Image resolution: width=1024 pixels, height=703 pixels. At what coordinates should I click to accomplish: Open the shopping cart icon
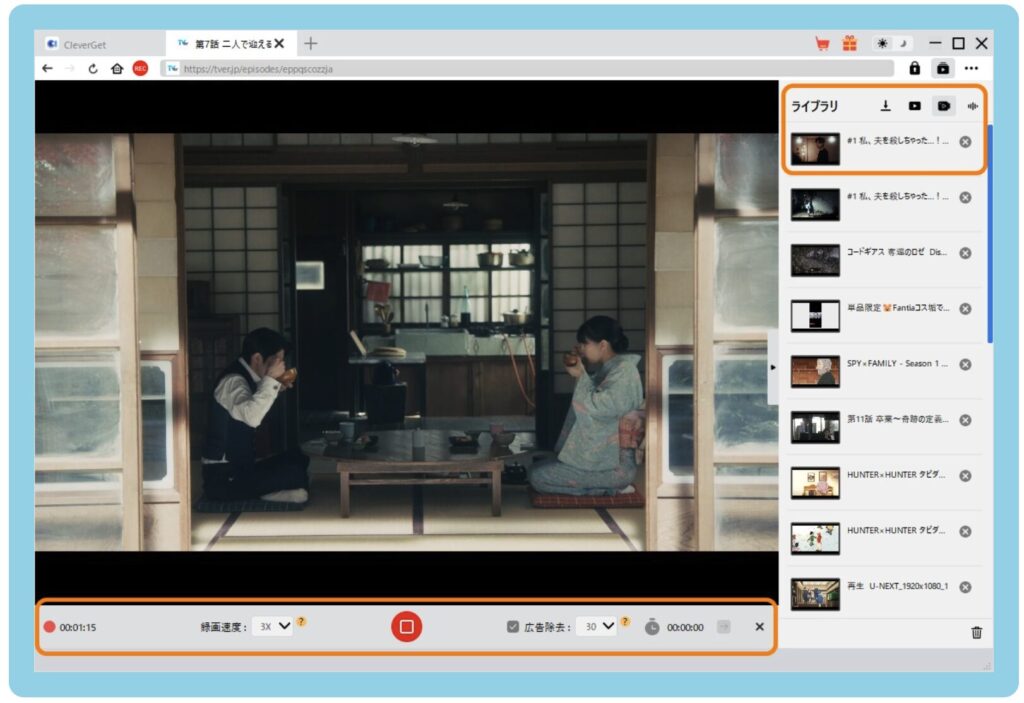tap(822, 44)
